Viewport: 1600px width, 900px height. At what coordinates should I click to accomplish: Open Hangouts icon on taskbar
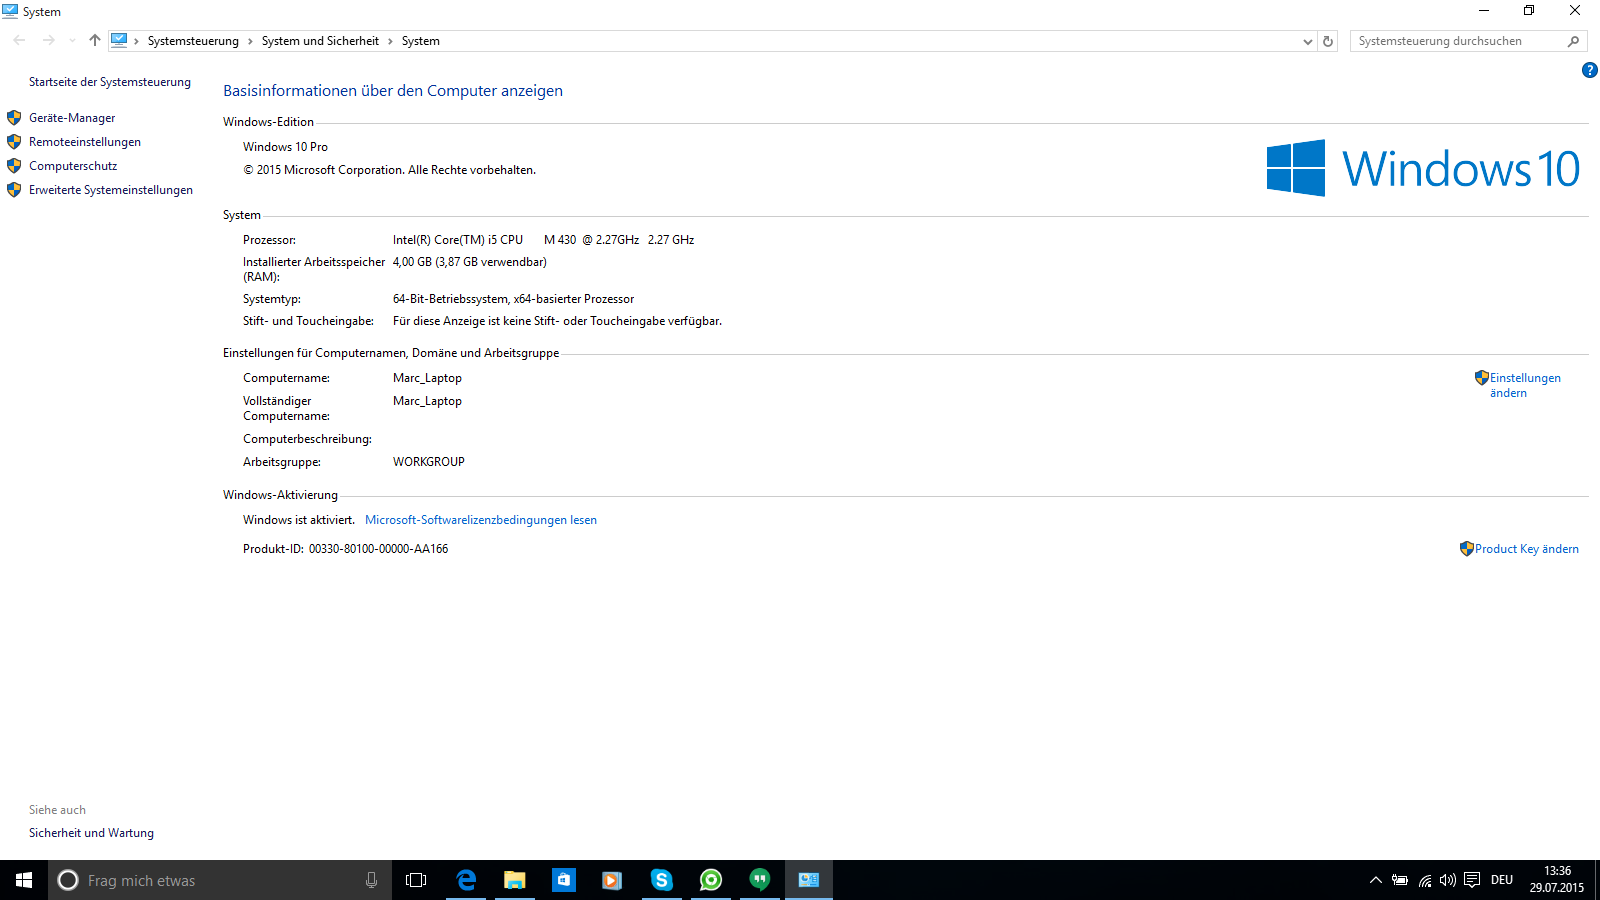pyautogui.click(x=760, y=880)
